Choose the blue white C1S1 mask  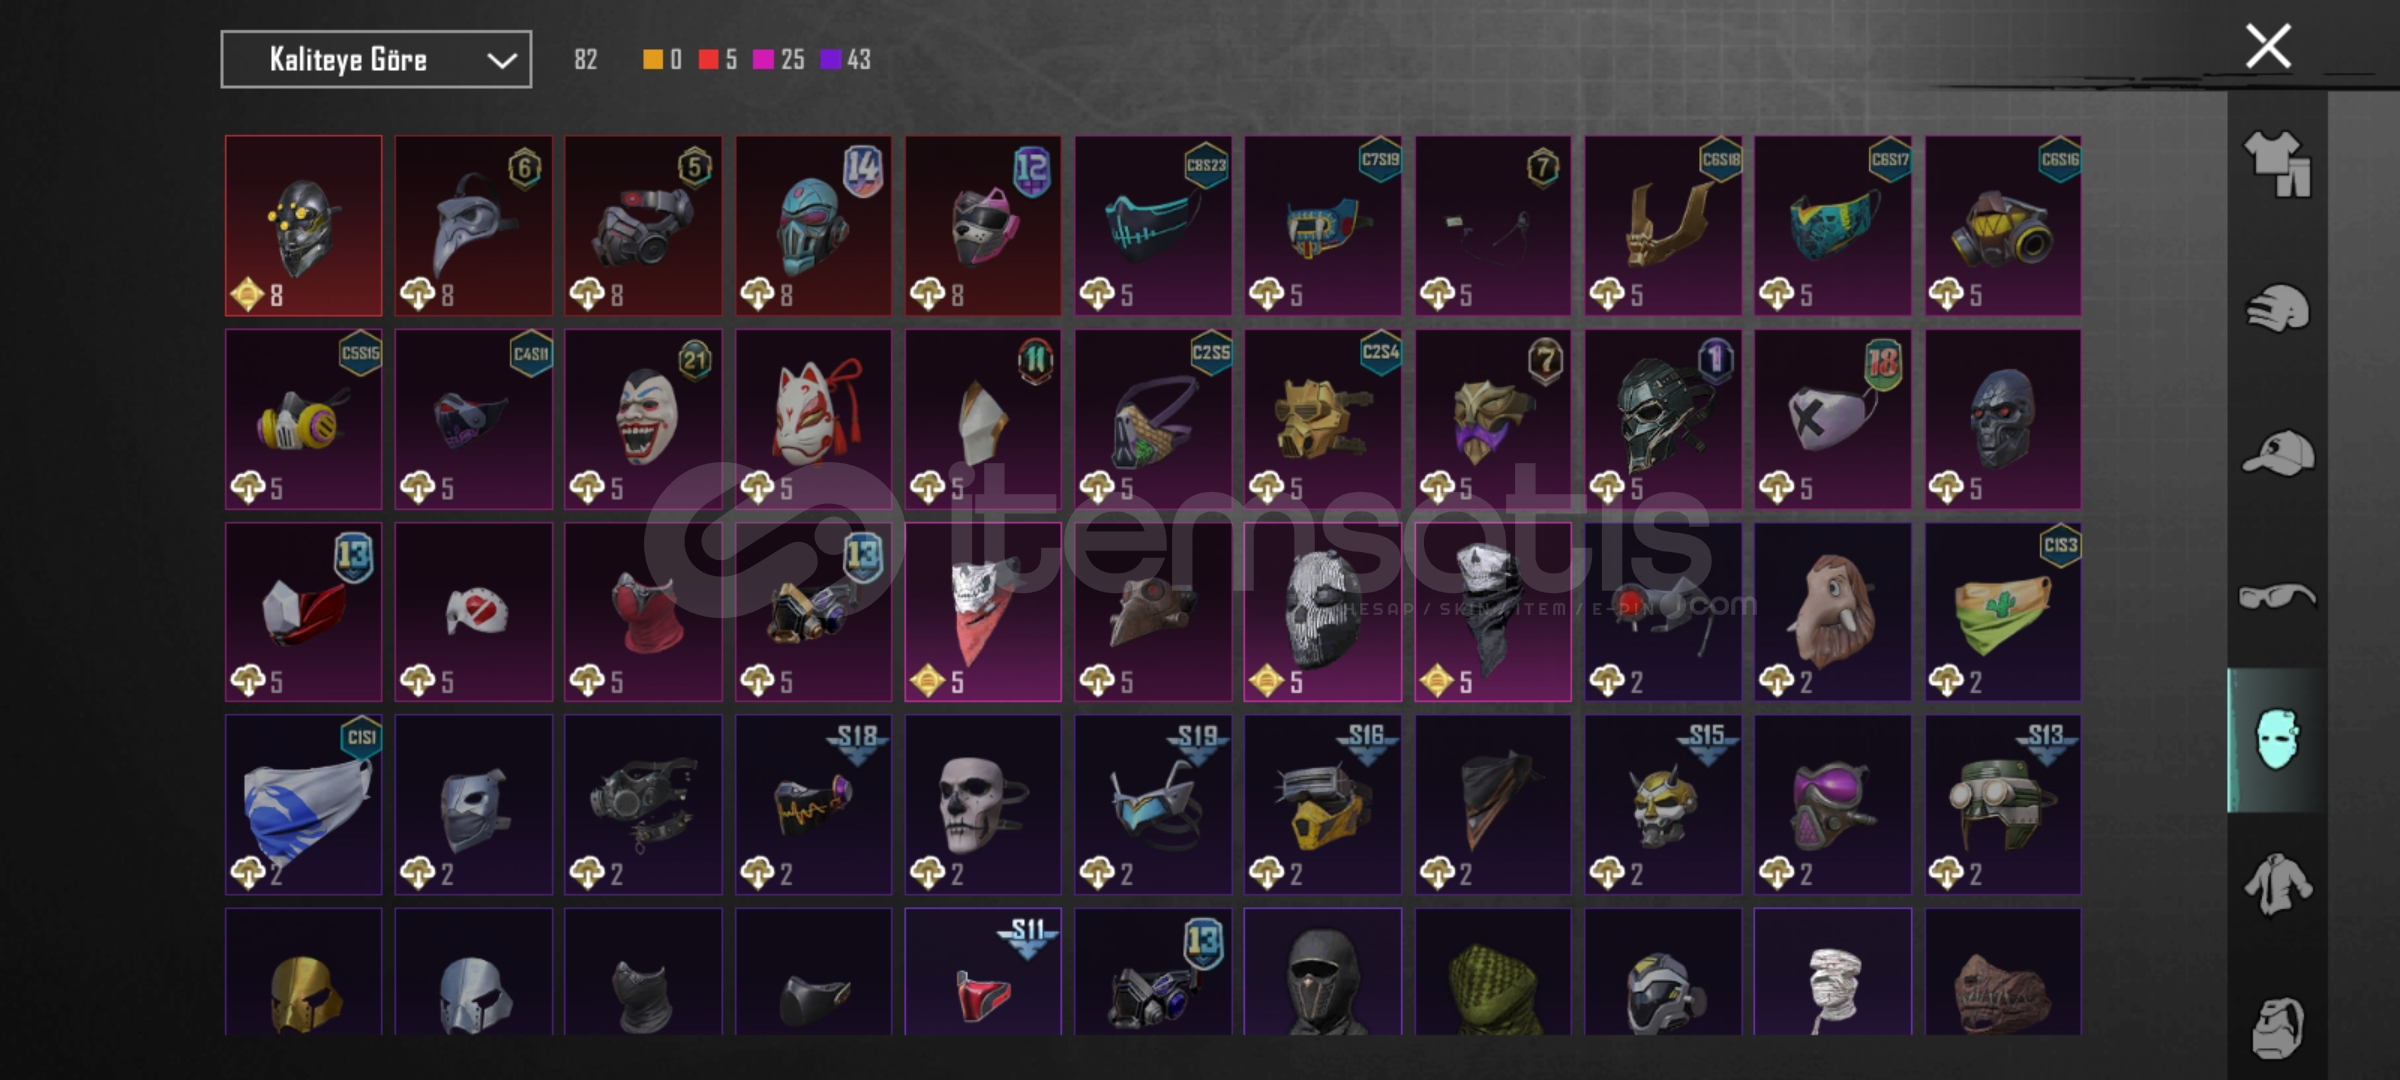(x=303, y=805)
